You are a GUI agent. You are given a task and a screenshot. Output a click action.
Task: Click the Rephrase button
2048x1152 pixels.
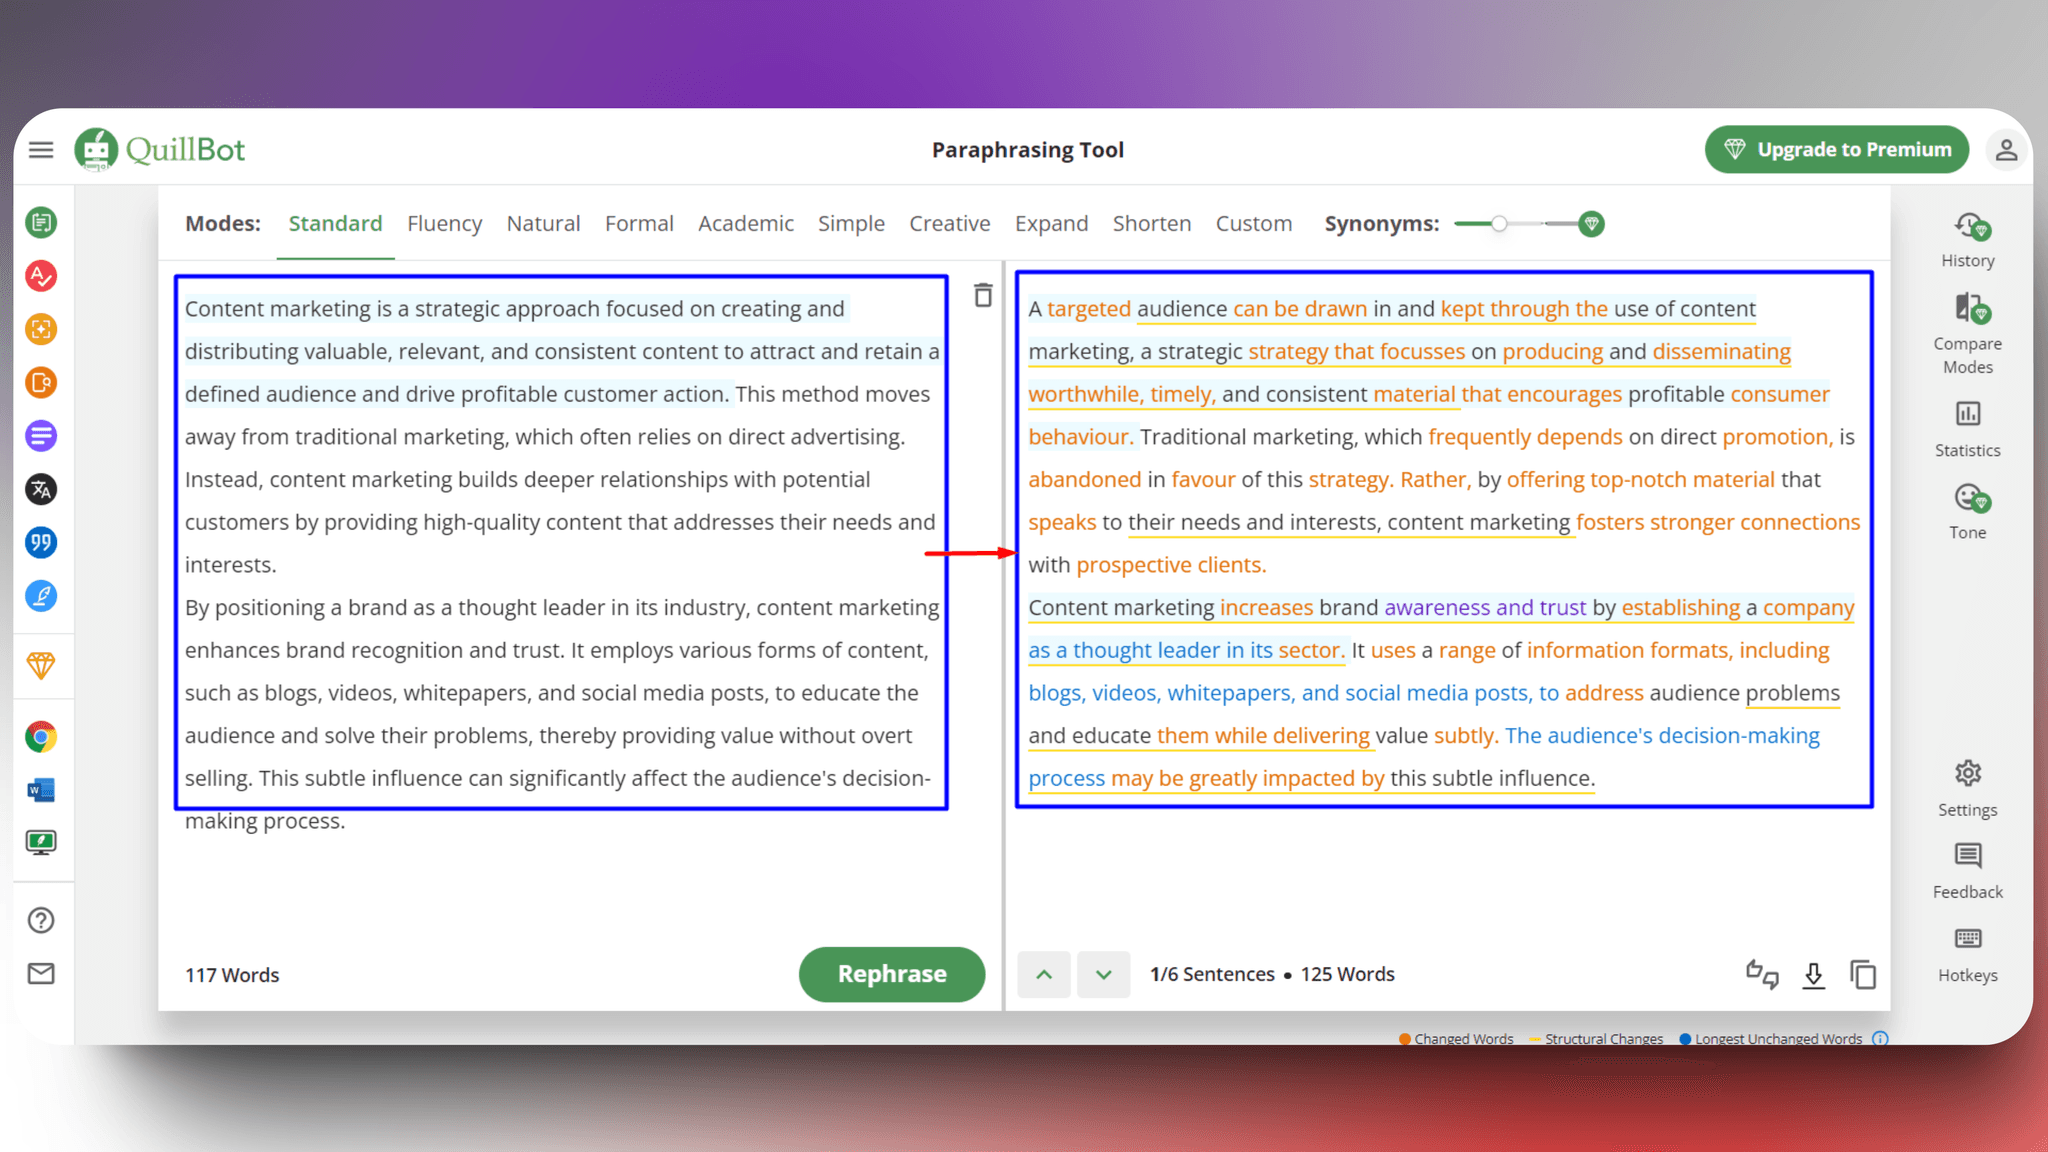[891, 974]
